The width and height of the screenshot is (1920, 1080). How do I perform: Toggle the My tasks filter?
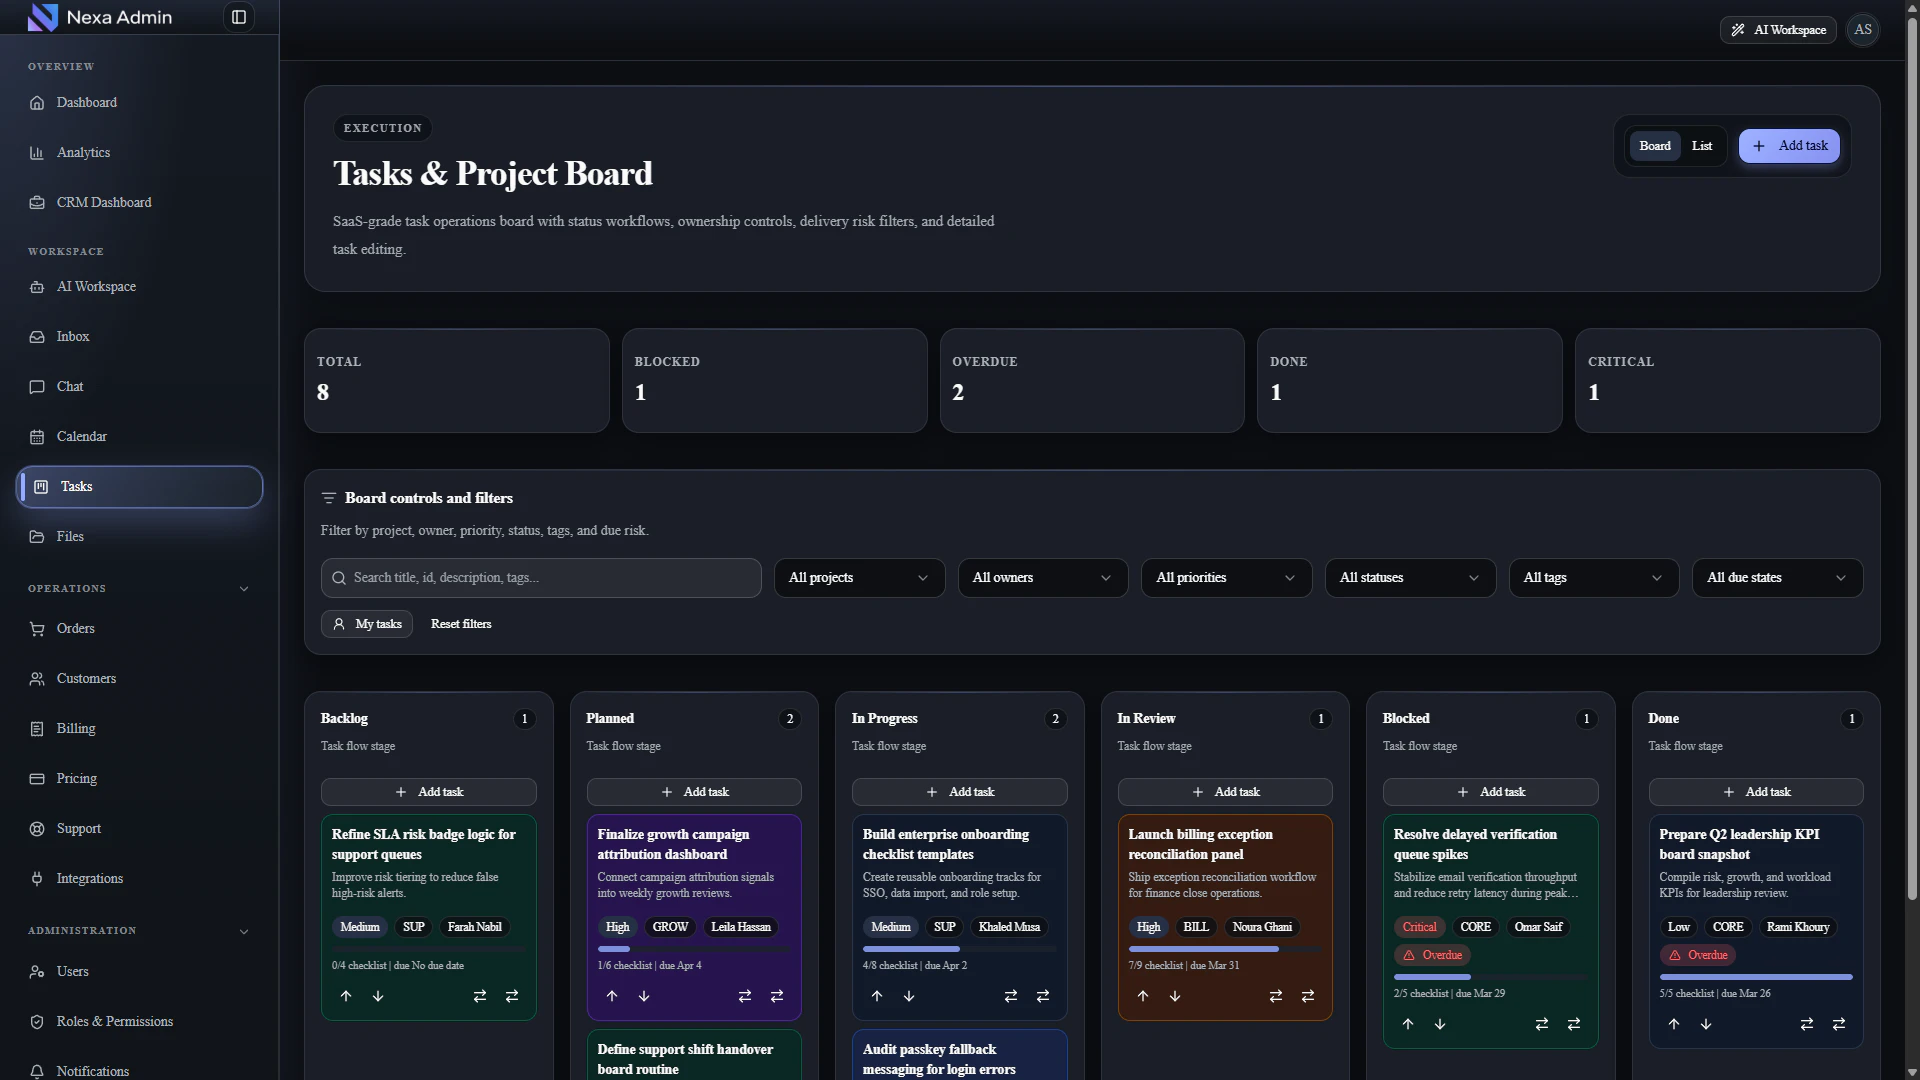(x=367, y=624)
